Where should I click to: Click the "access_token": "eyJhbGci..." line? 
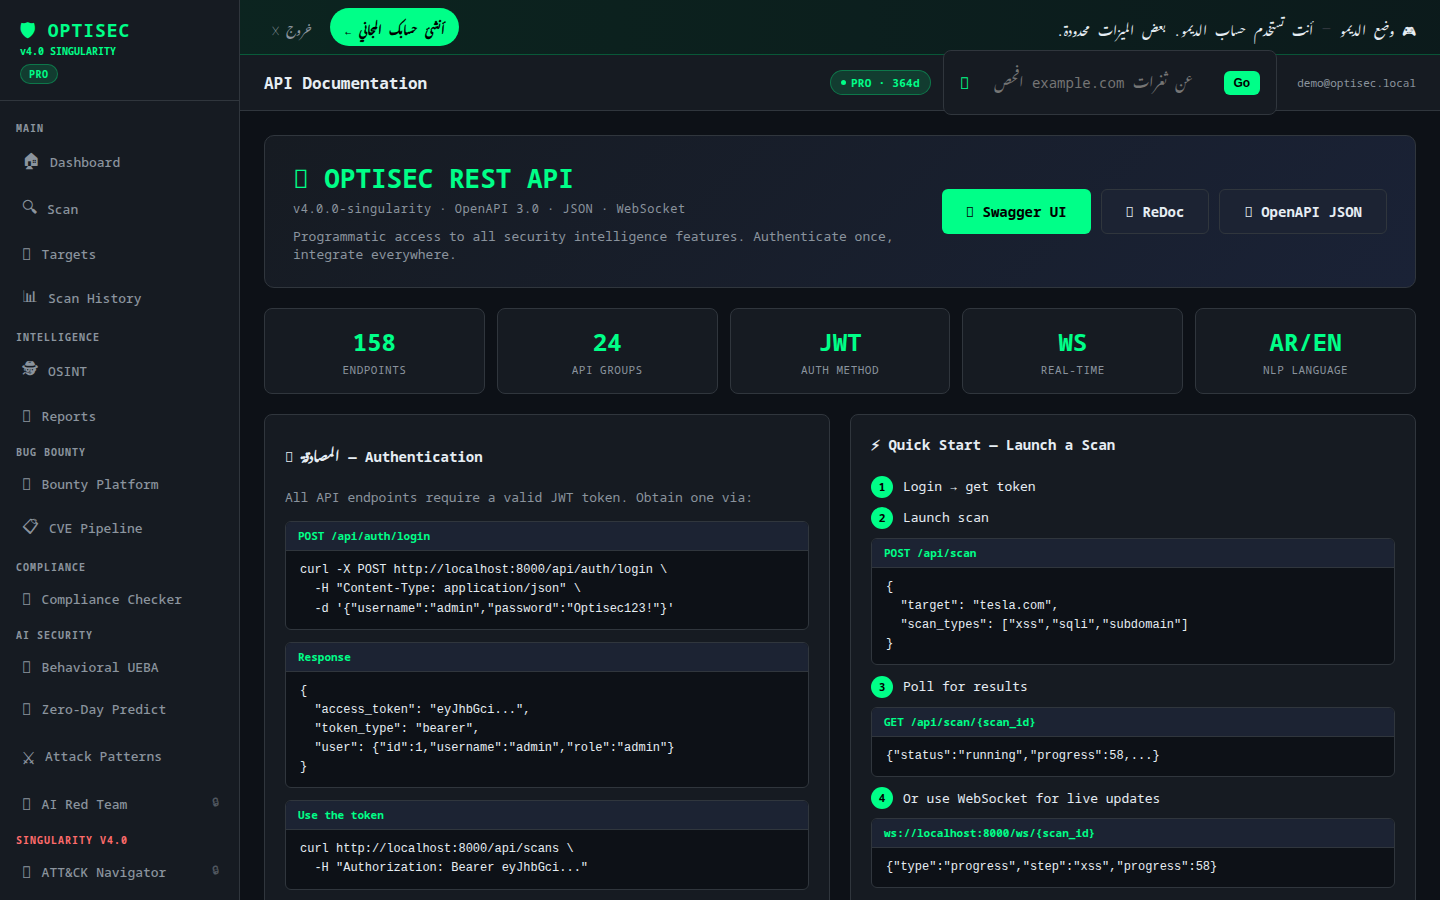[x=421, y=709]
